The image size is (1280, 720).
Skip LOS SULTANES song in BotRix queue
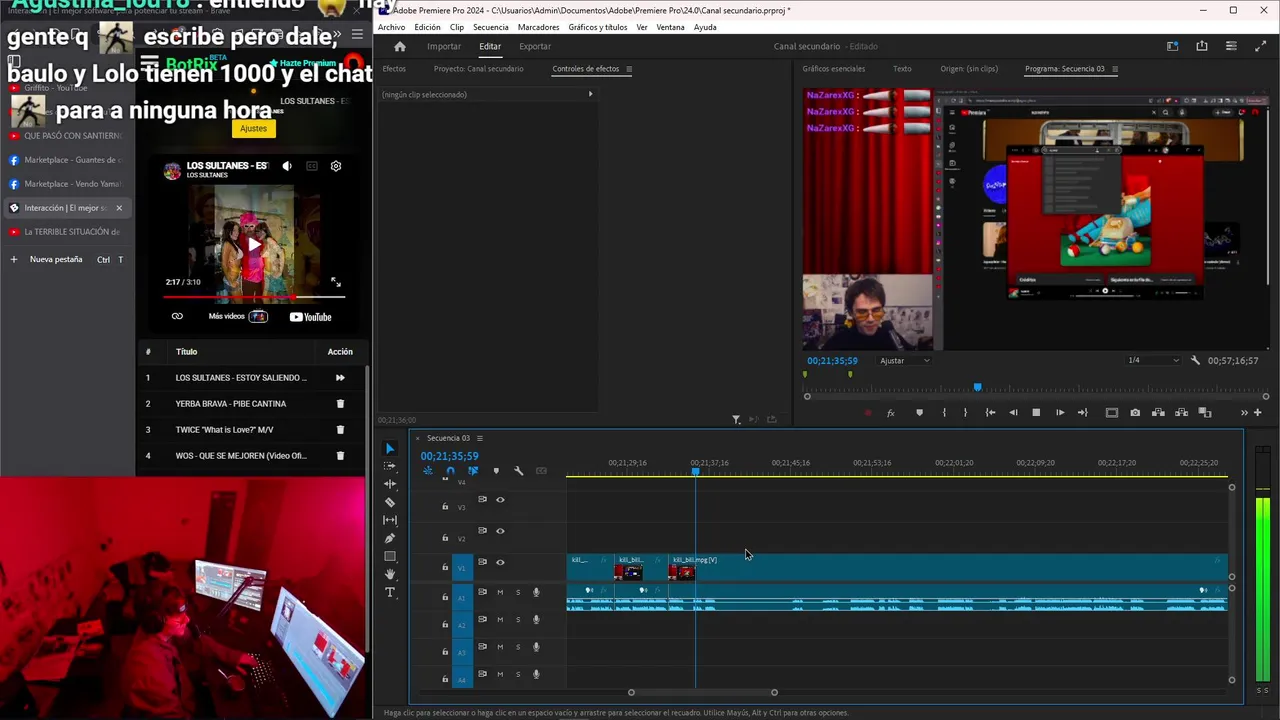coord(340,378)
